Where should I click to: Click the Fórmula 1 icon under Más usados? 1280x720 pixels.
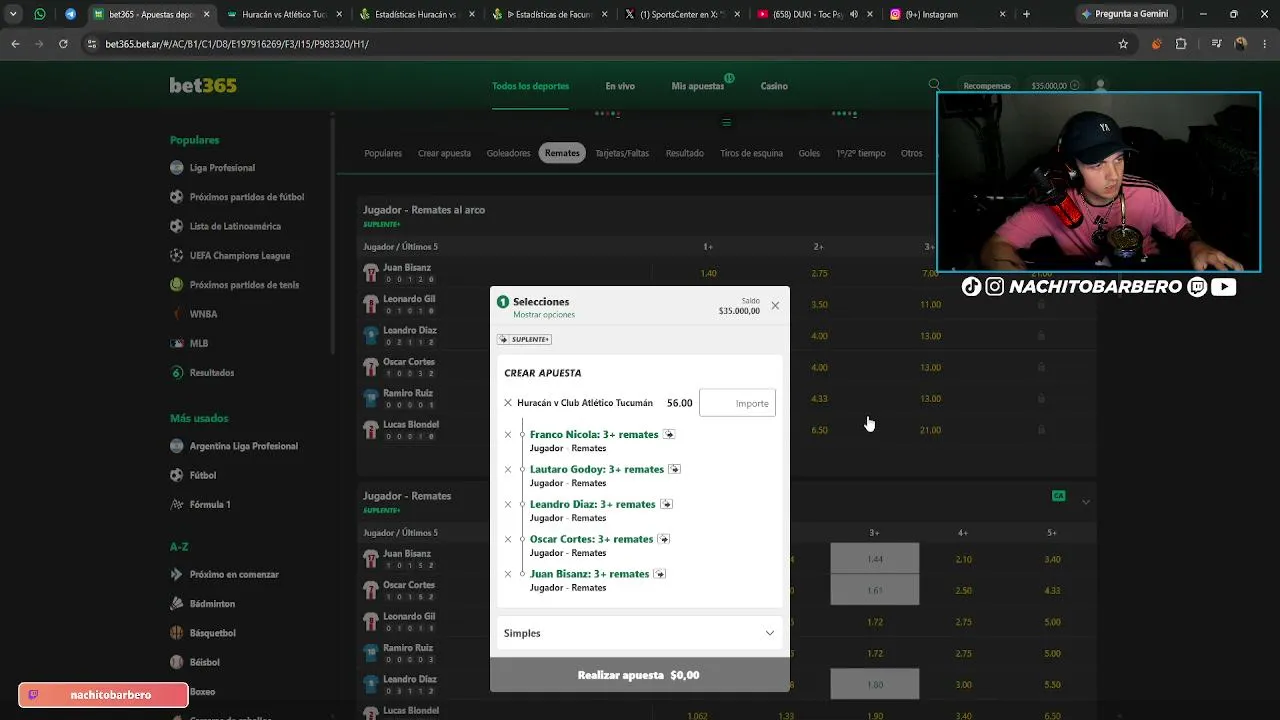pyautogui.click(x=177, y=504)
